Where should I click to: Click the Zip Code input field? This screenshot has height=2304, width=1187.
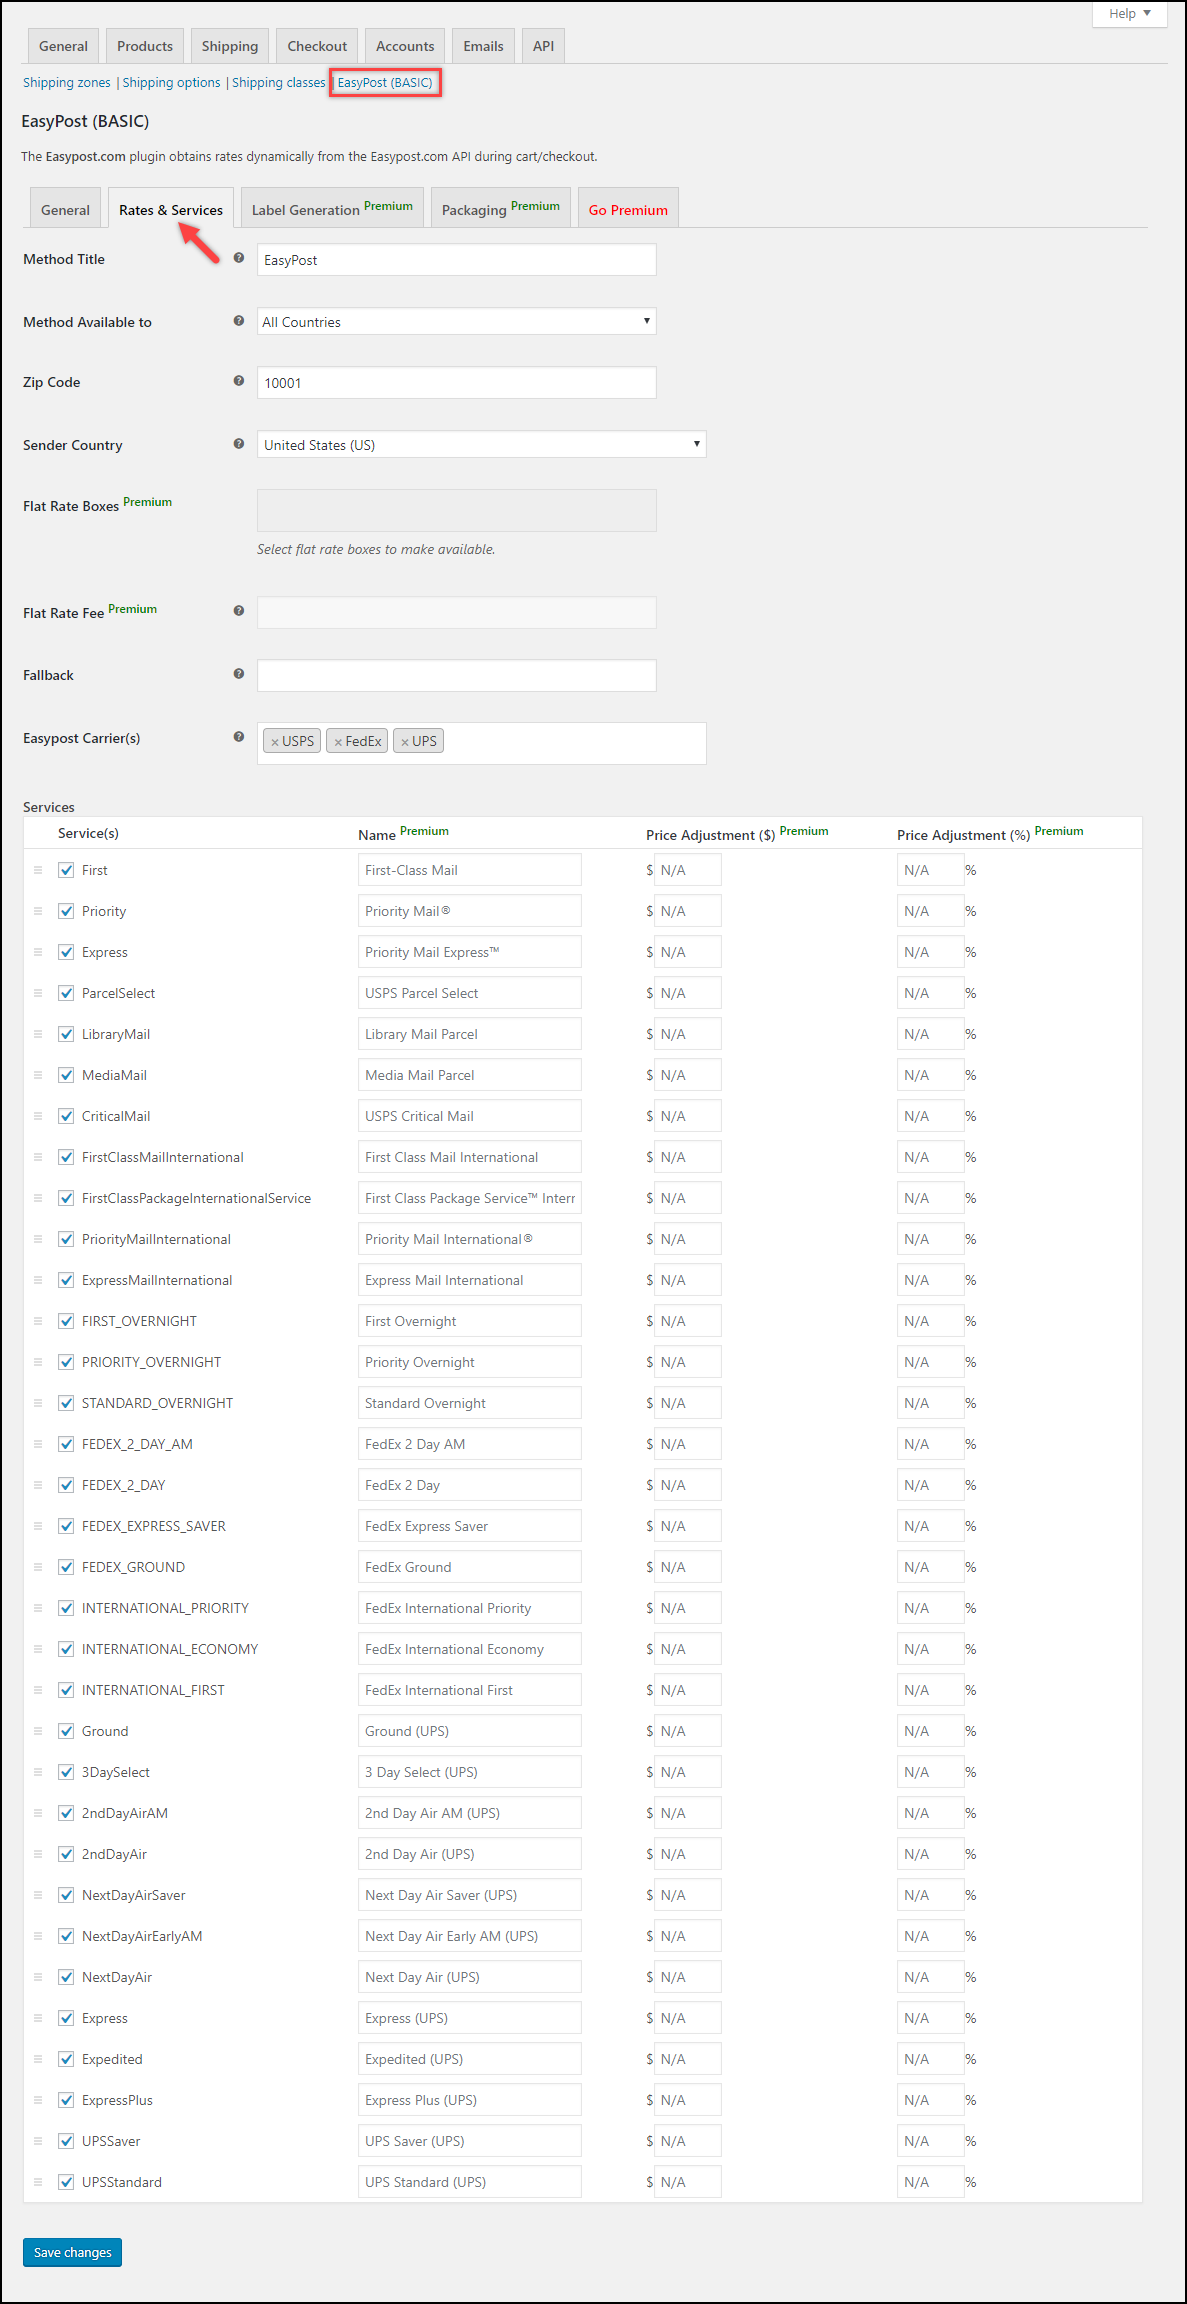[x=456, y=383]
